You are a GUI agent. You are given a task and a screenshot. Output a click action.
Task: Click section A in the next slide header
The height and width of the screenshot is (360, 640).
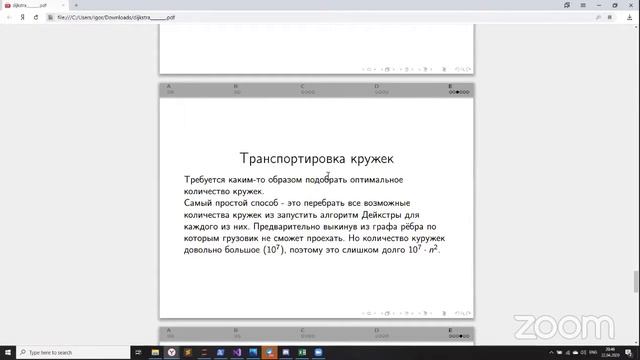(169, 330)
